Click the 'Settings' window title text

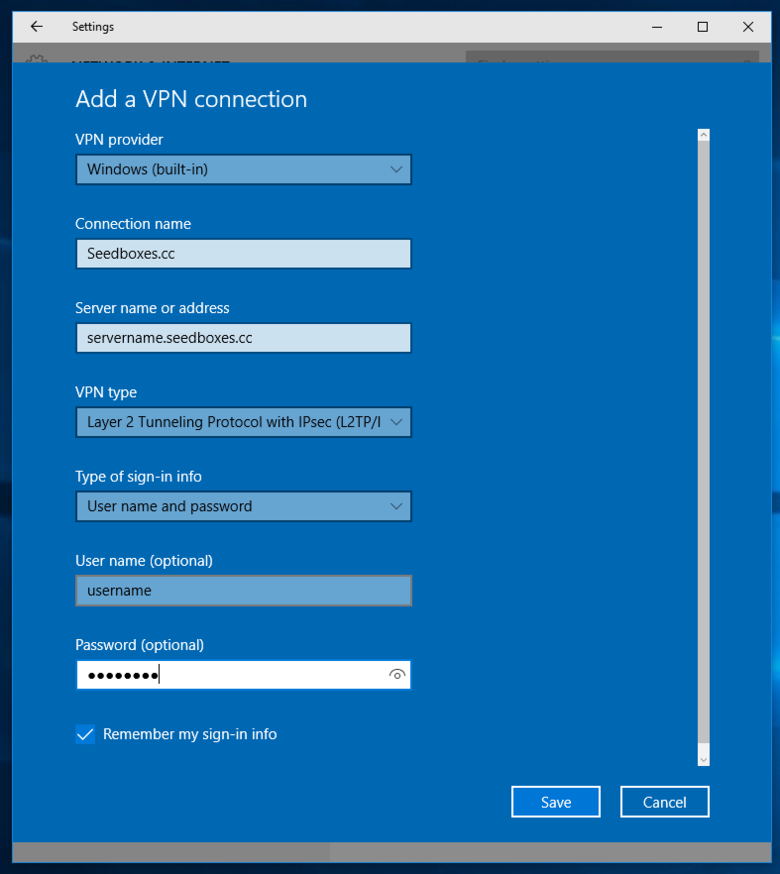pos(93,27)
